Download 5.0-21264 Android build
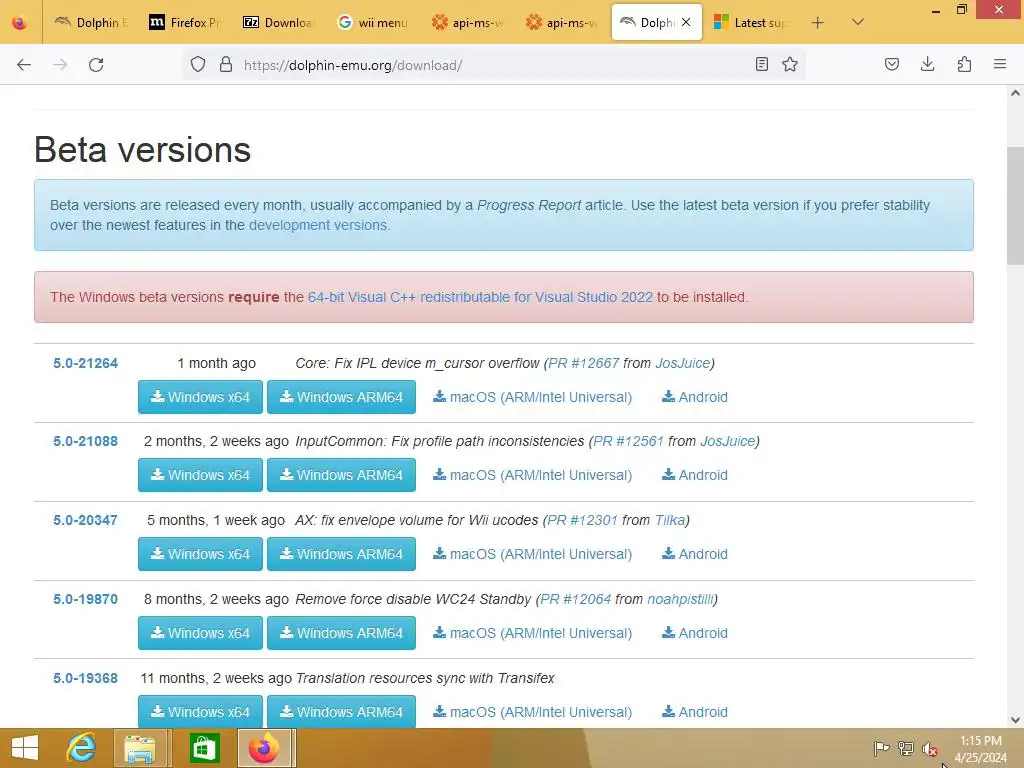 pos(695,397)
